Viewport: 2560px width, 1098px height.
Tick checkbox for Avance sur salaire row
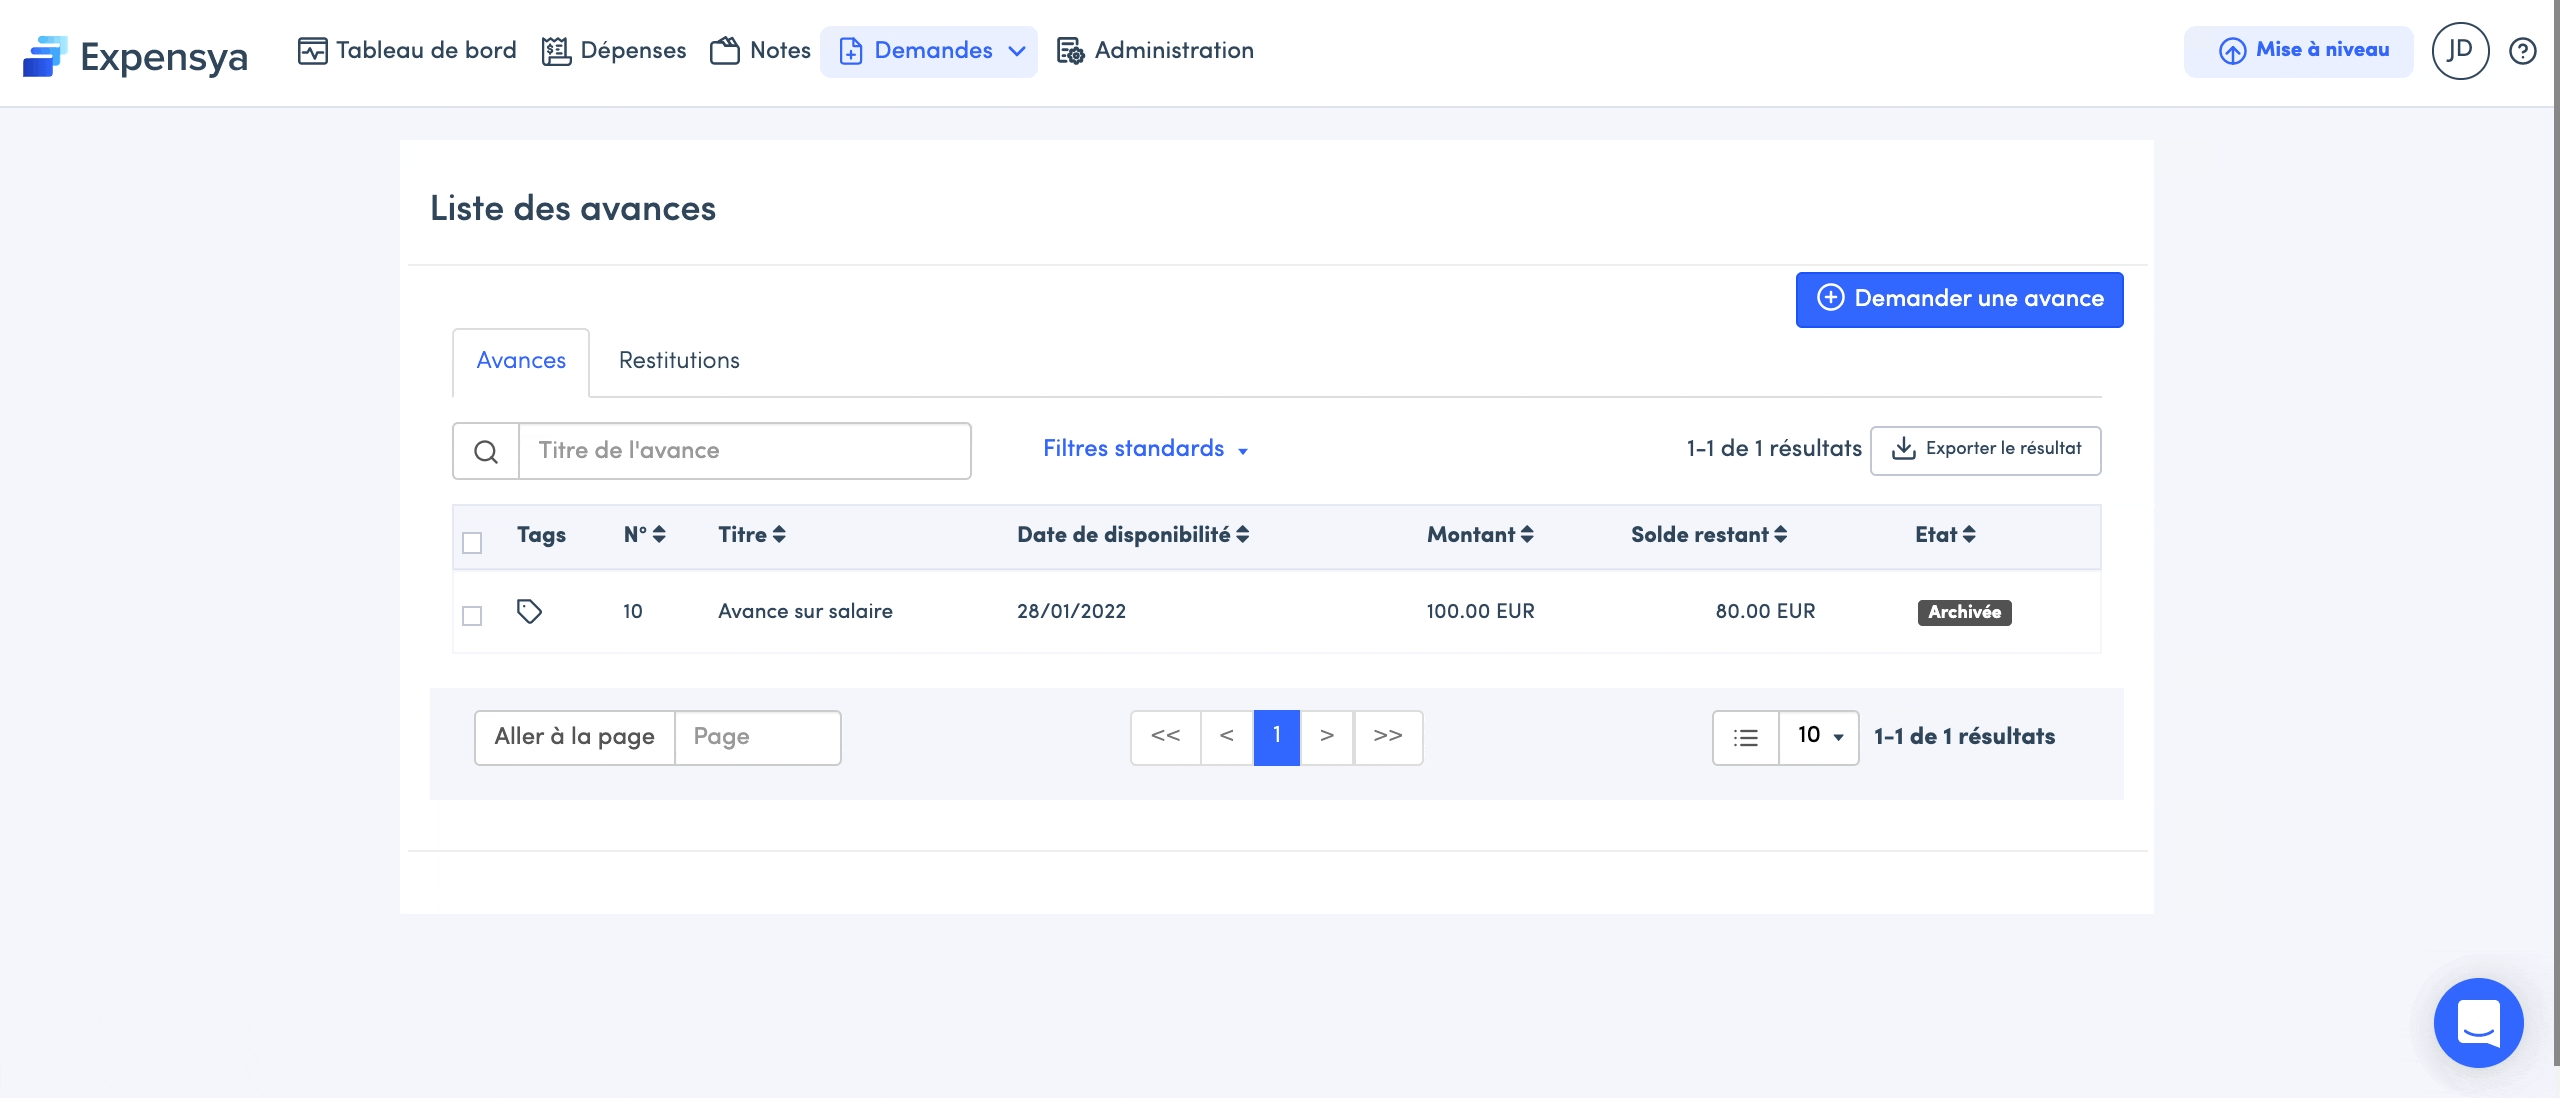(x=472, y=616)
